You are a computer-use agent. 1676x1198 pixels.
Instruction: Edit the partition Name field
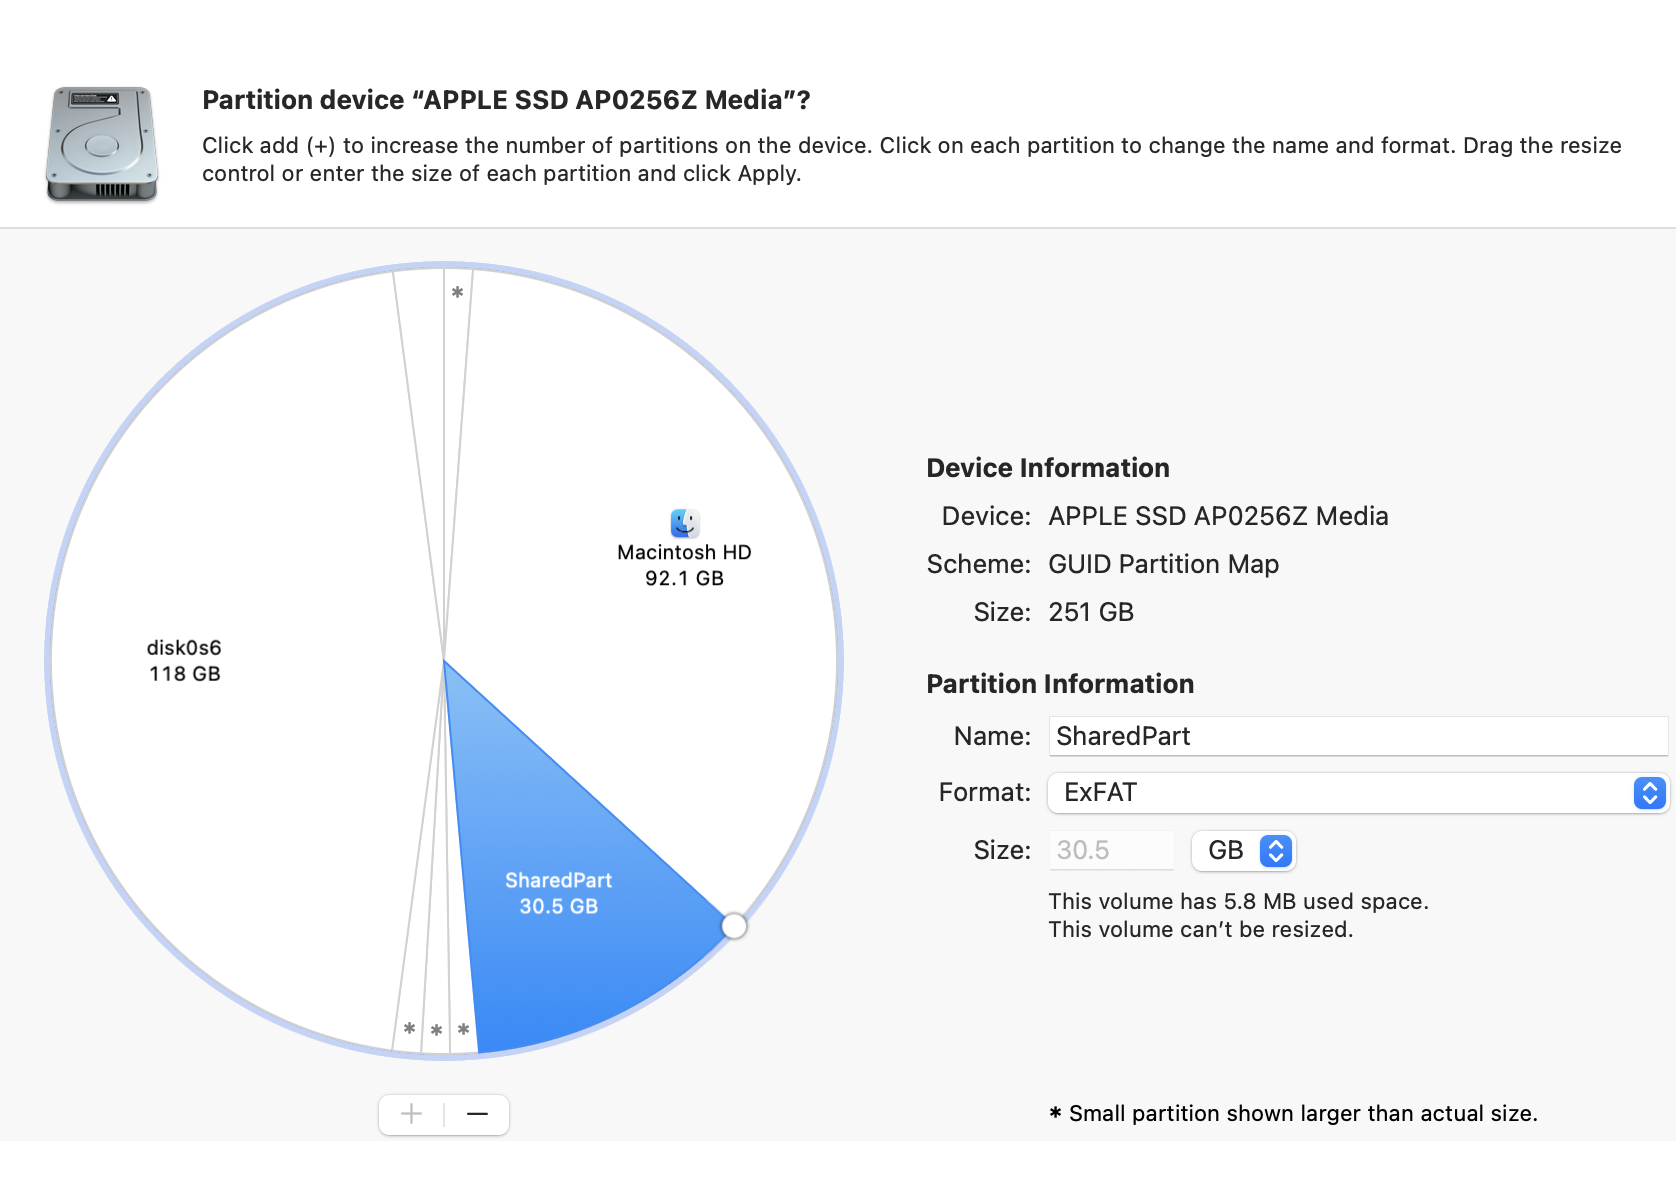click(x=1358, y=736)
